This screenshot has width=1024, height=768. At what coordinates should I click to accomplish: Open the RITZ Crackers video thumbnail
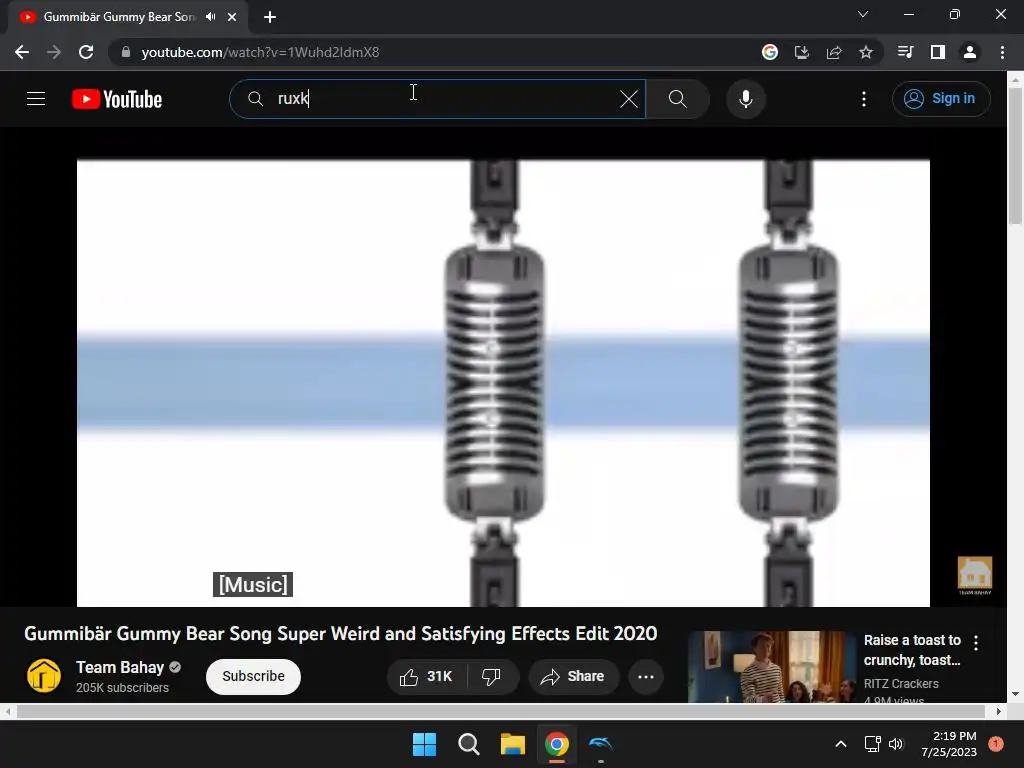(x=771, y=667)
